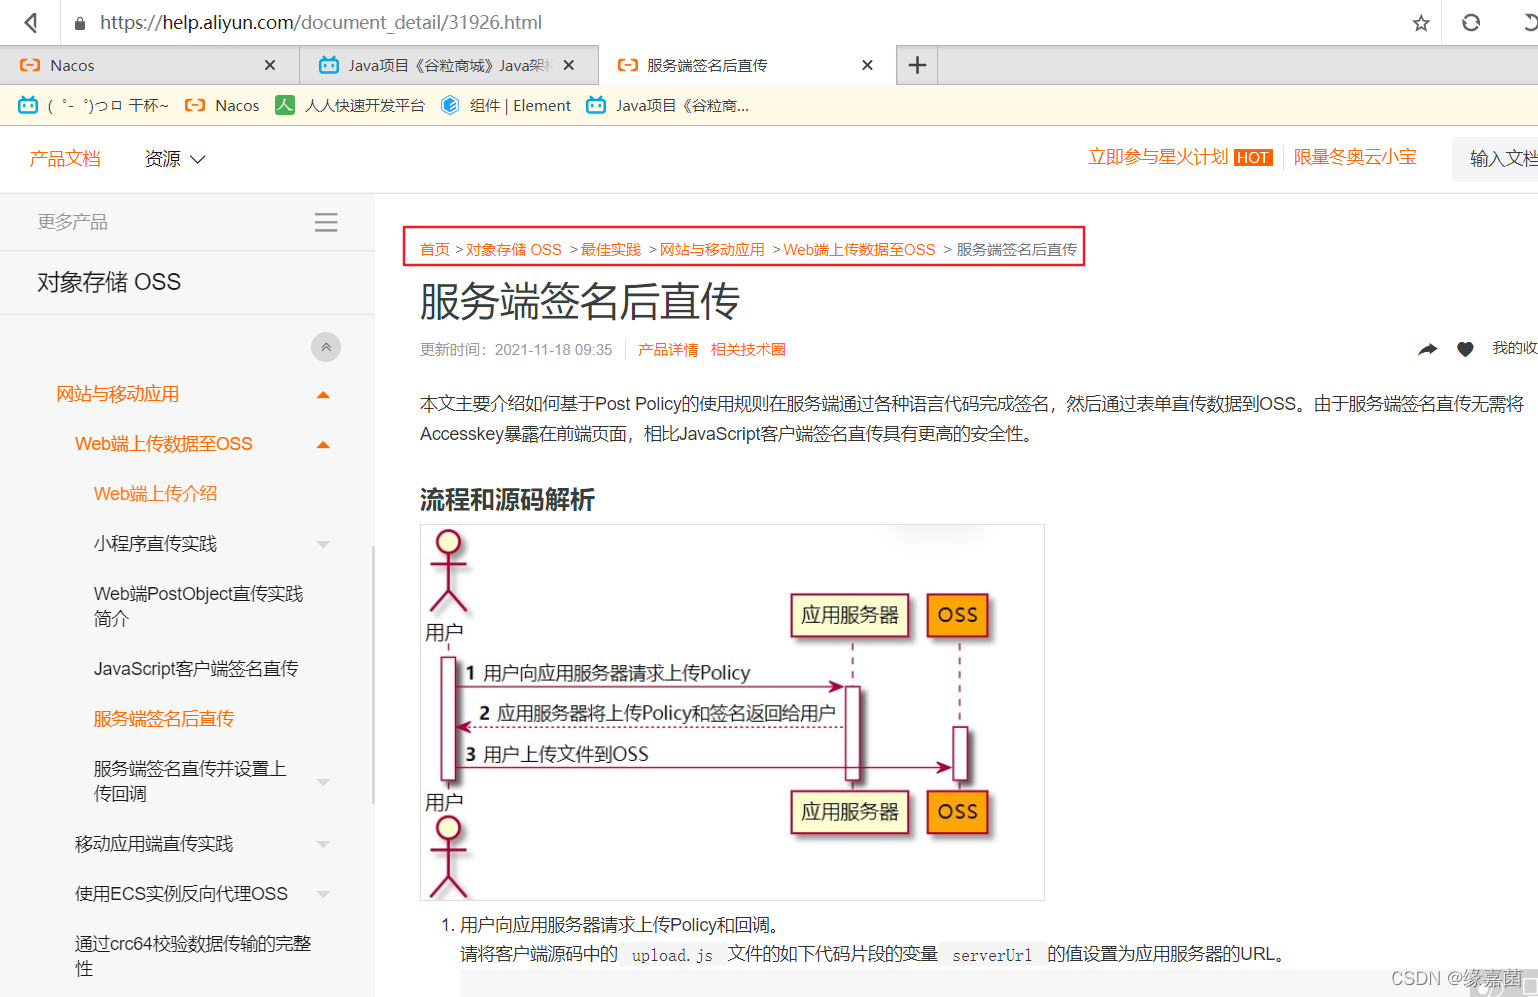1538x997 pixels.
Task: Open the 首页 breadcrumb link
Action: point(434,249)
